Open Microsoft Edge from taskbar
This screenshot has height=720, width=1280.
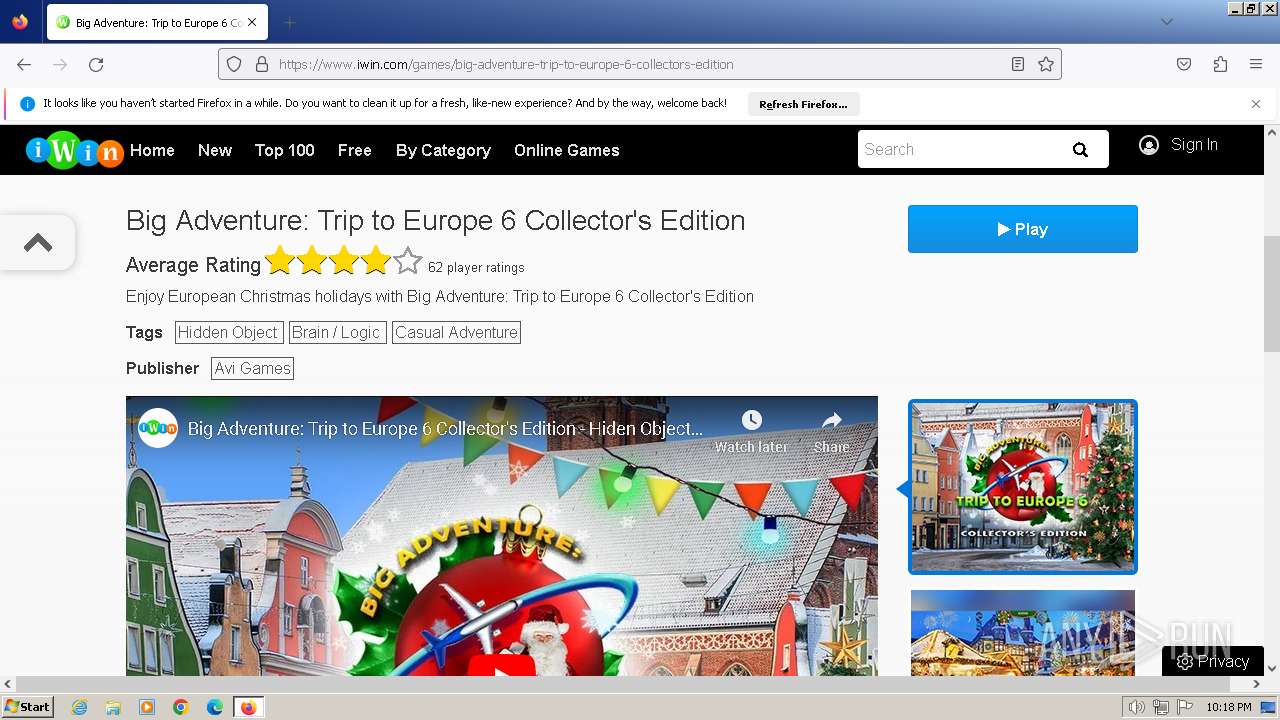click(215, 707)
